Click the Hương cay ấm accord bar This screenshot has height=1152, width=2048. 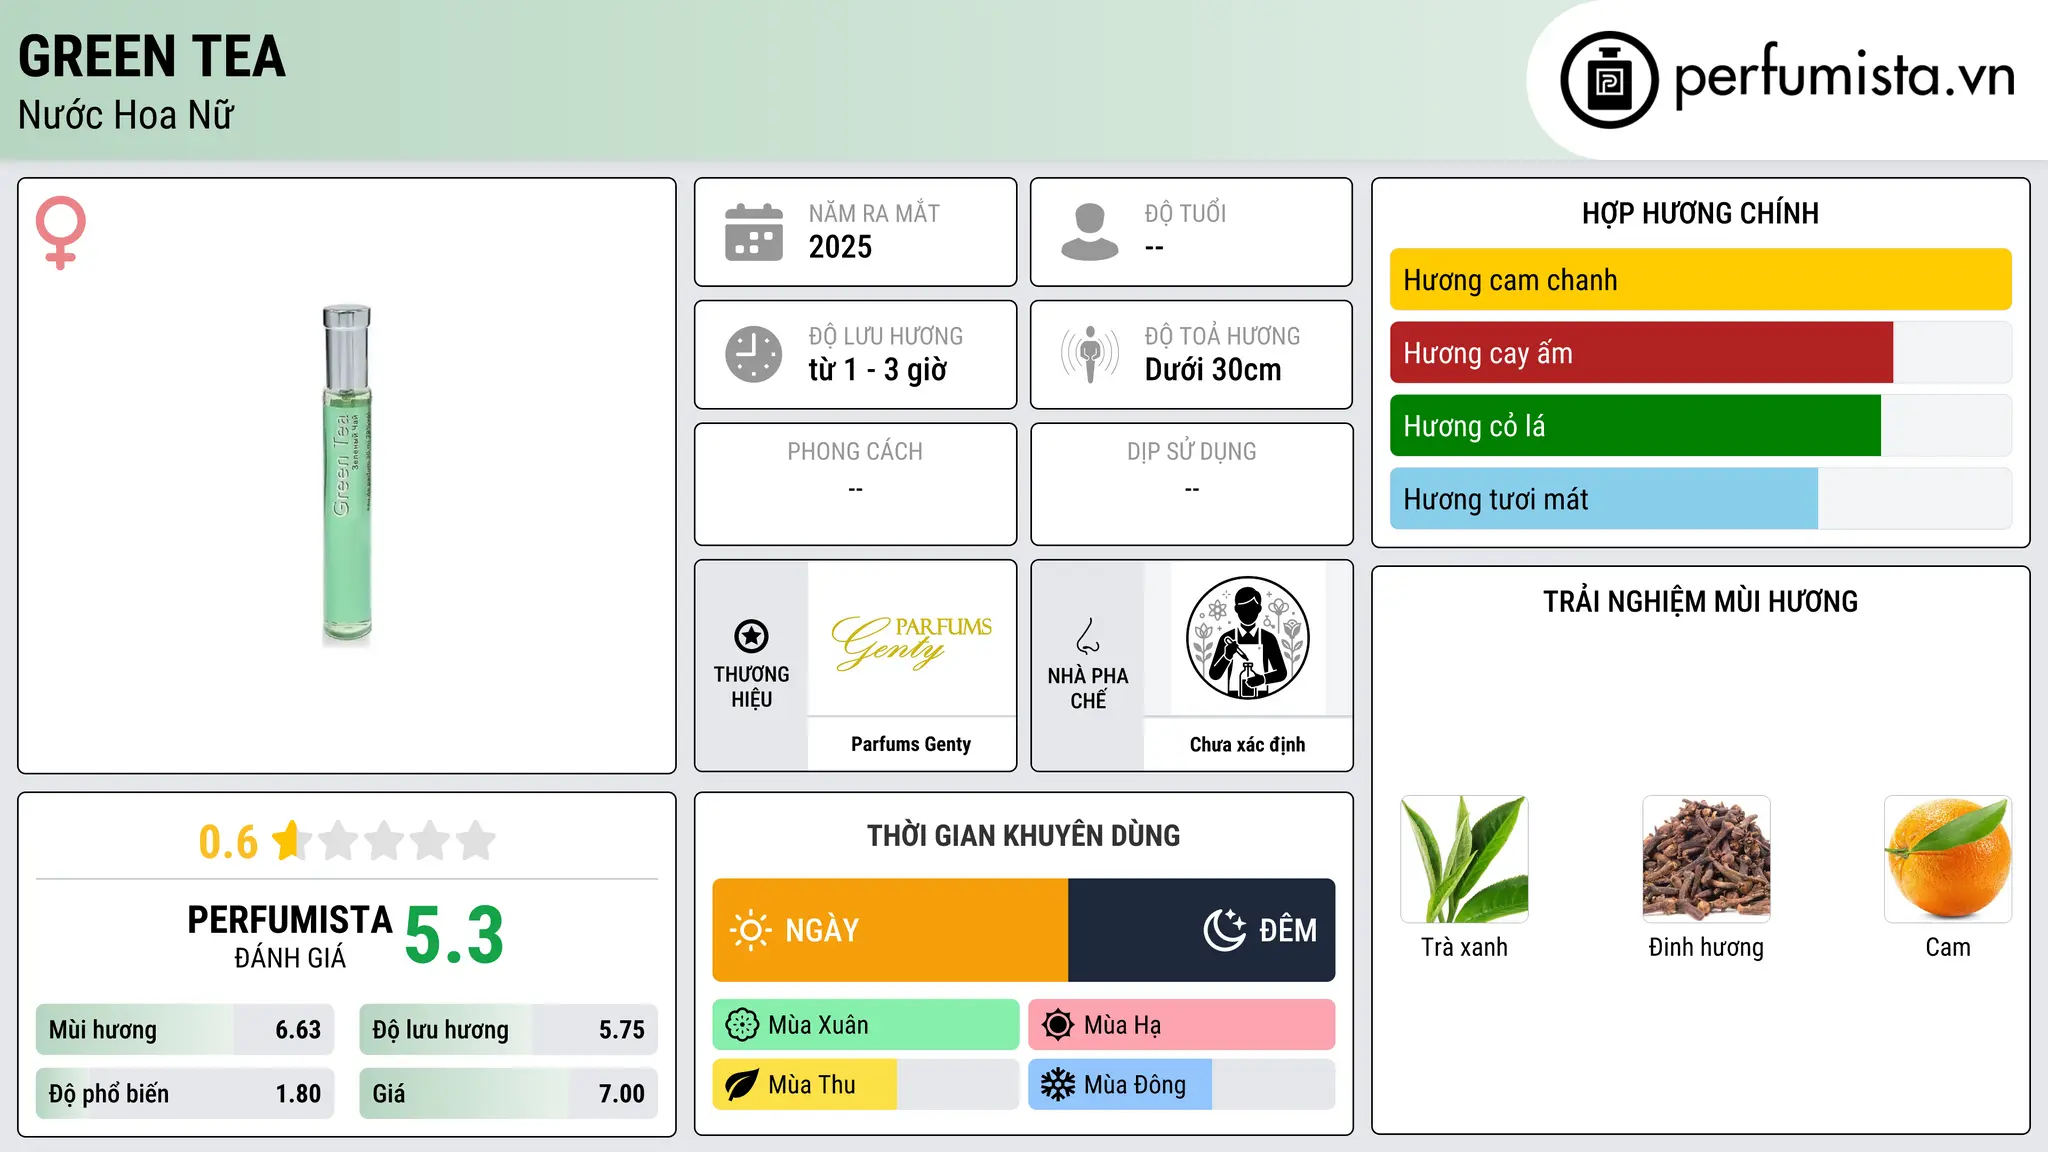pos(1700,353)
